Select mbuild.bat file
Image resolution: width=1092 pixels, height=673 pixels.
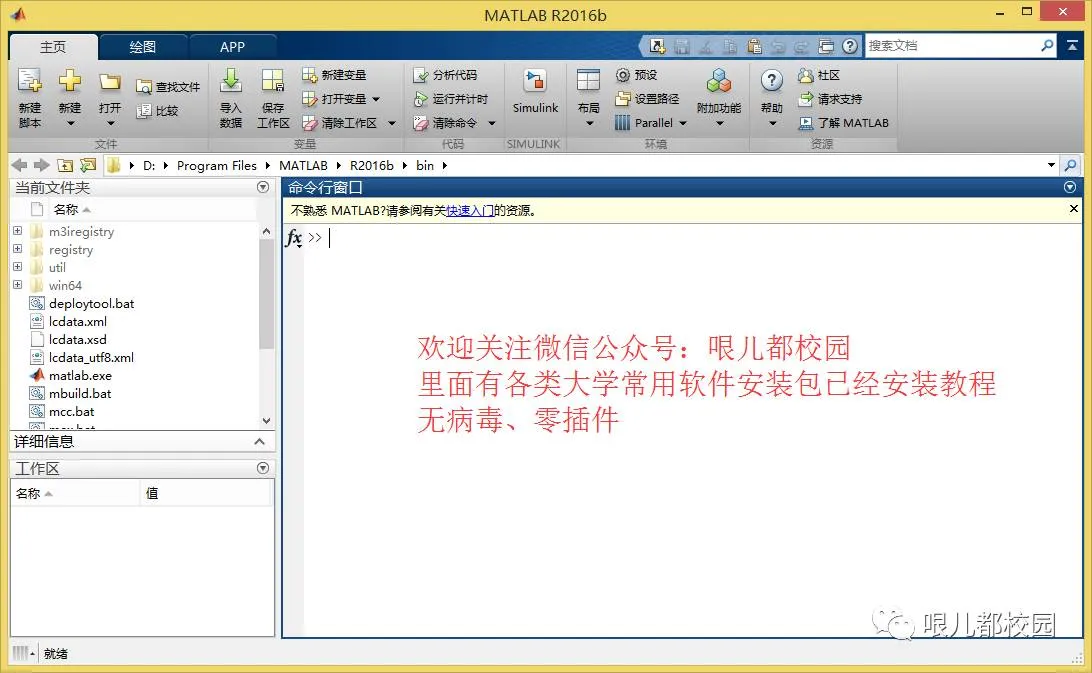[79, 394]
